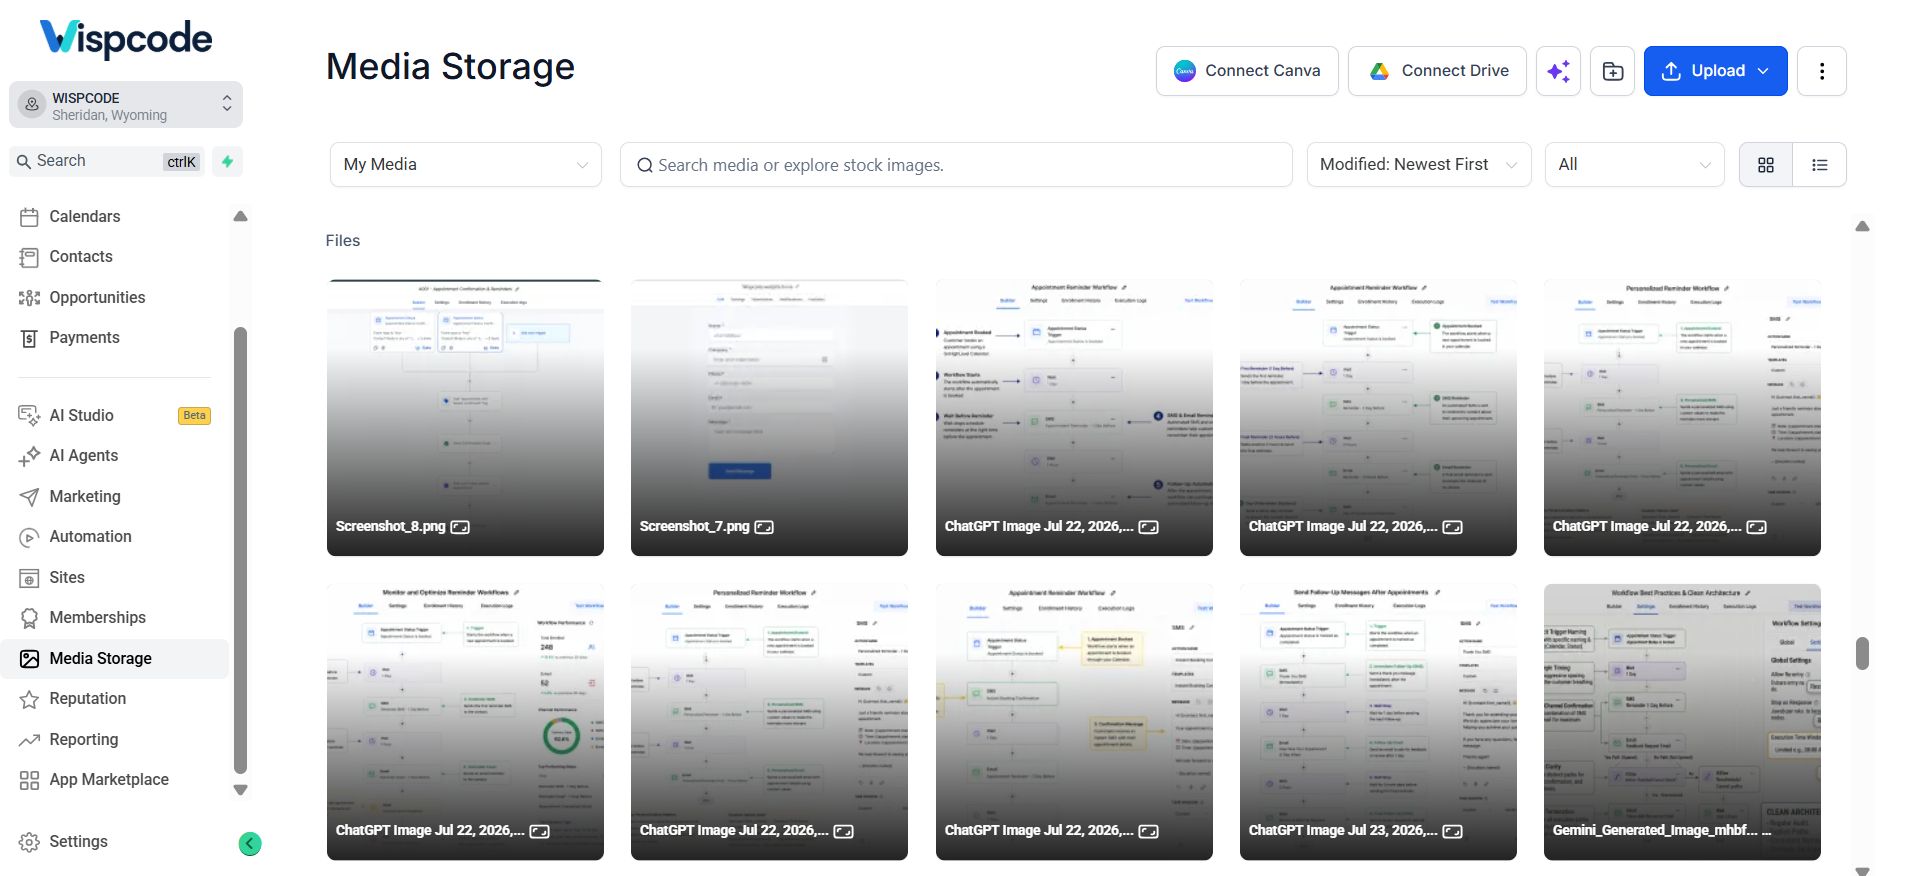Image resolution: width=1919 pixels, height=876 pixels.
Task: Click Connect Canva button
Action: (1247, 71)
